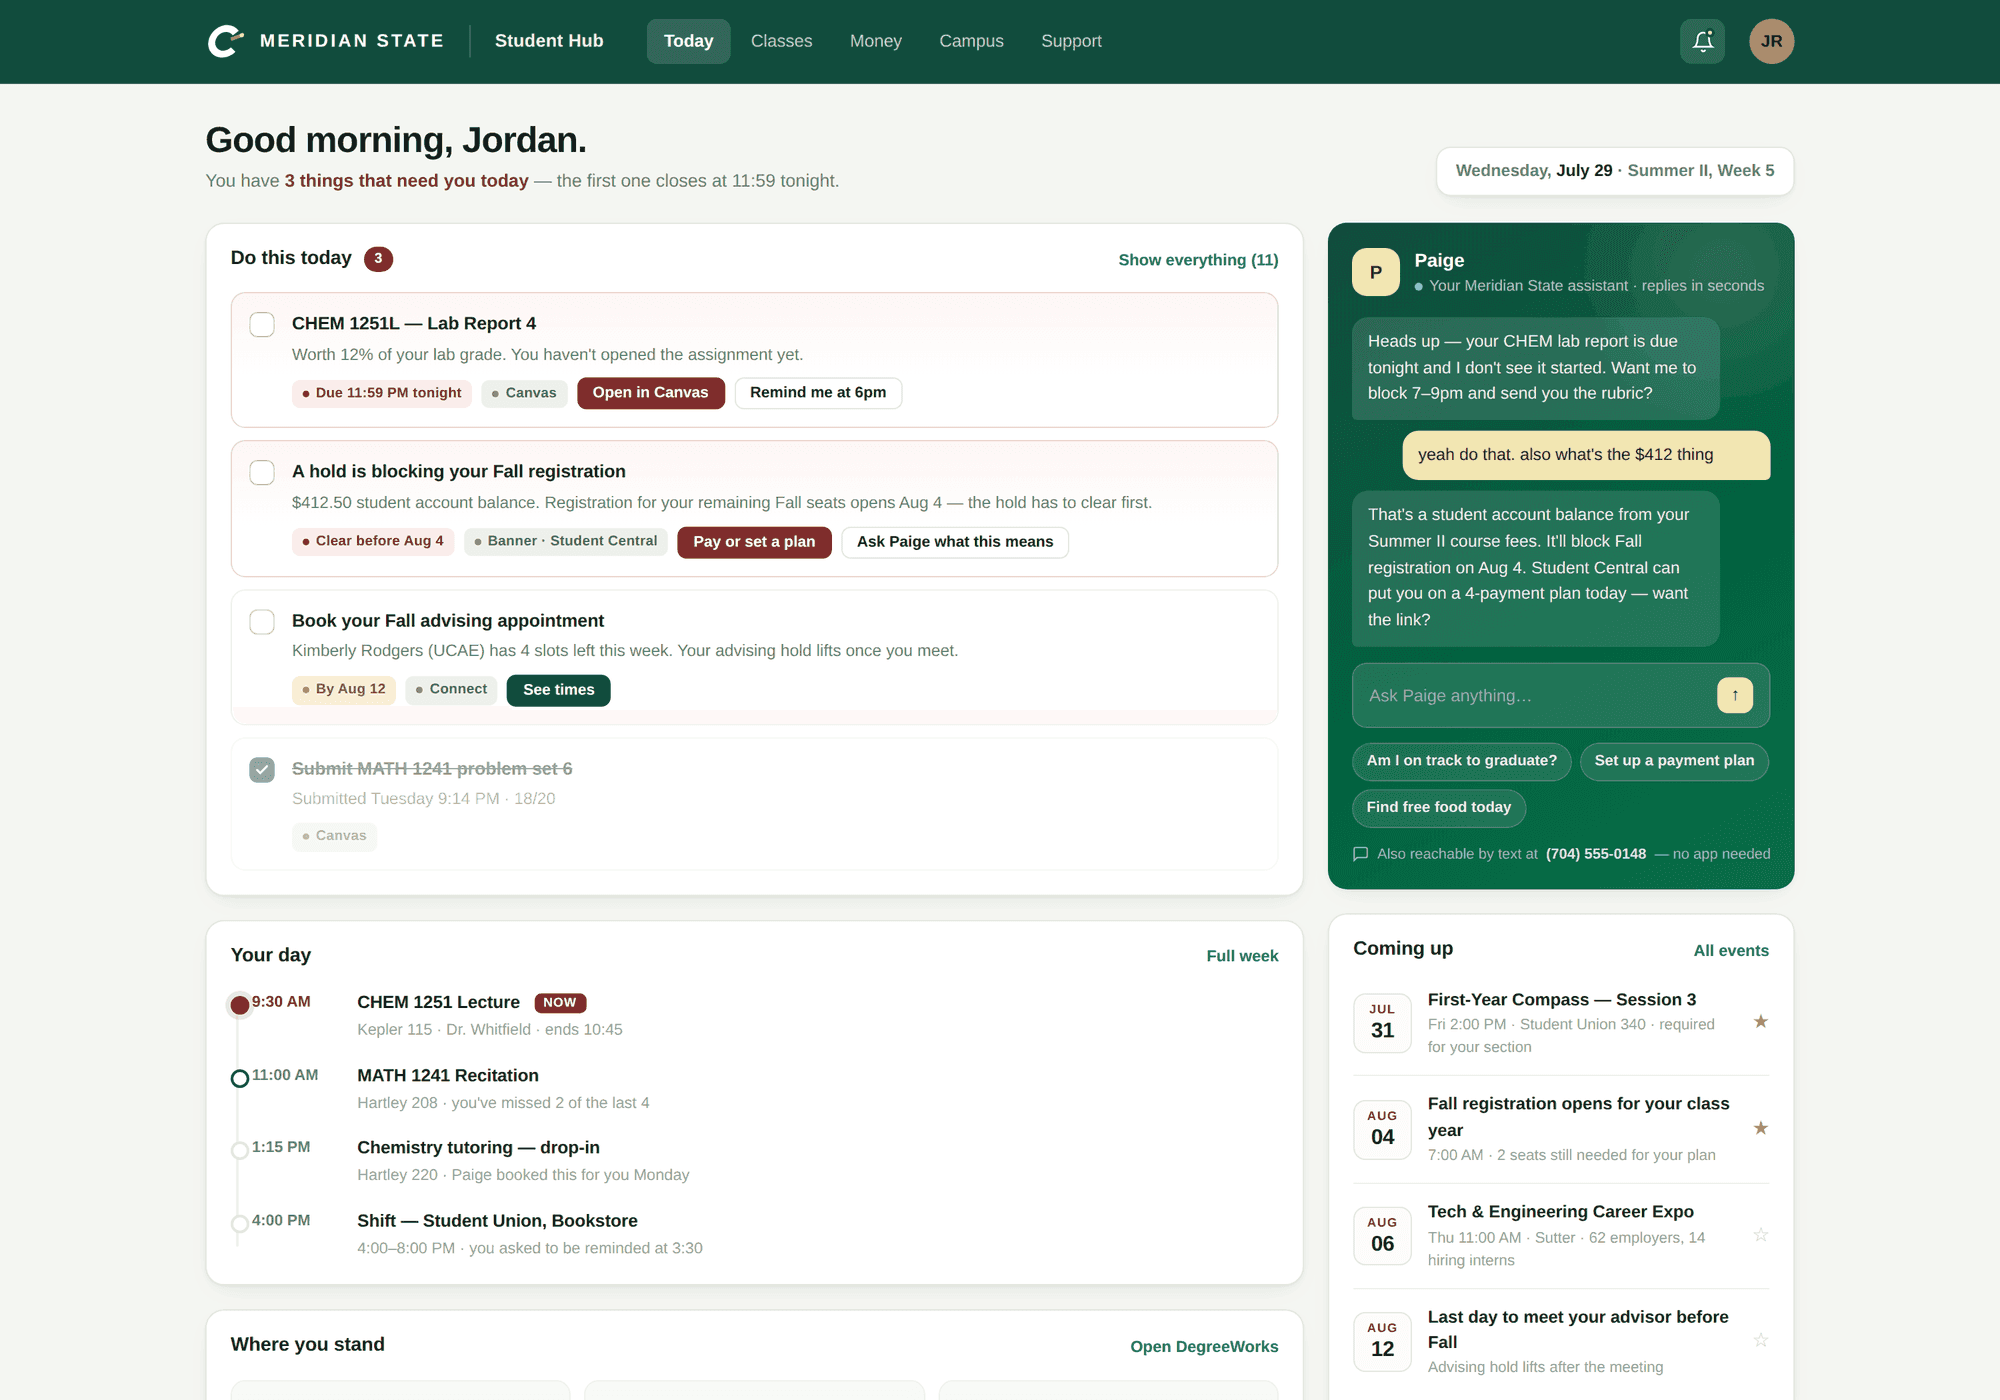Click the red 3 count badge
The height and width of the screenshot is (1400, 2000).
(x=378, y=259)
